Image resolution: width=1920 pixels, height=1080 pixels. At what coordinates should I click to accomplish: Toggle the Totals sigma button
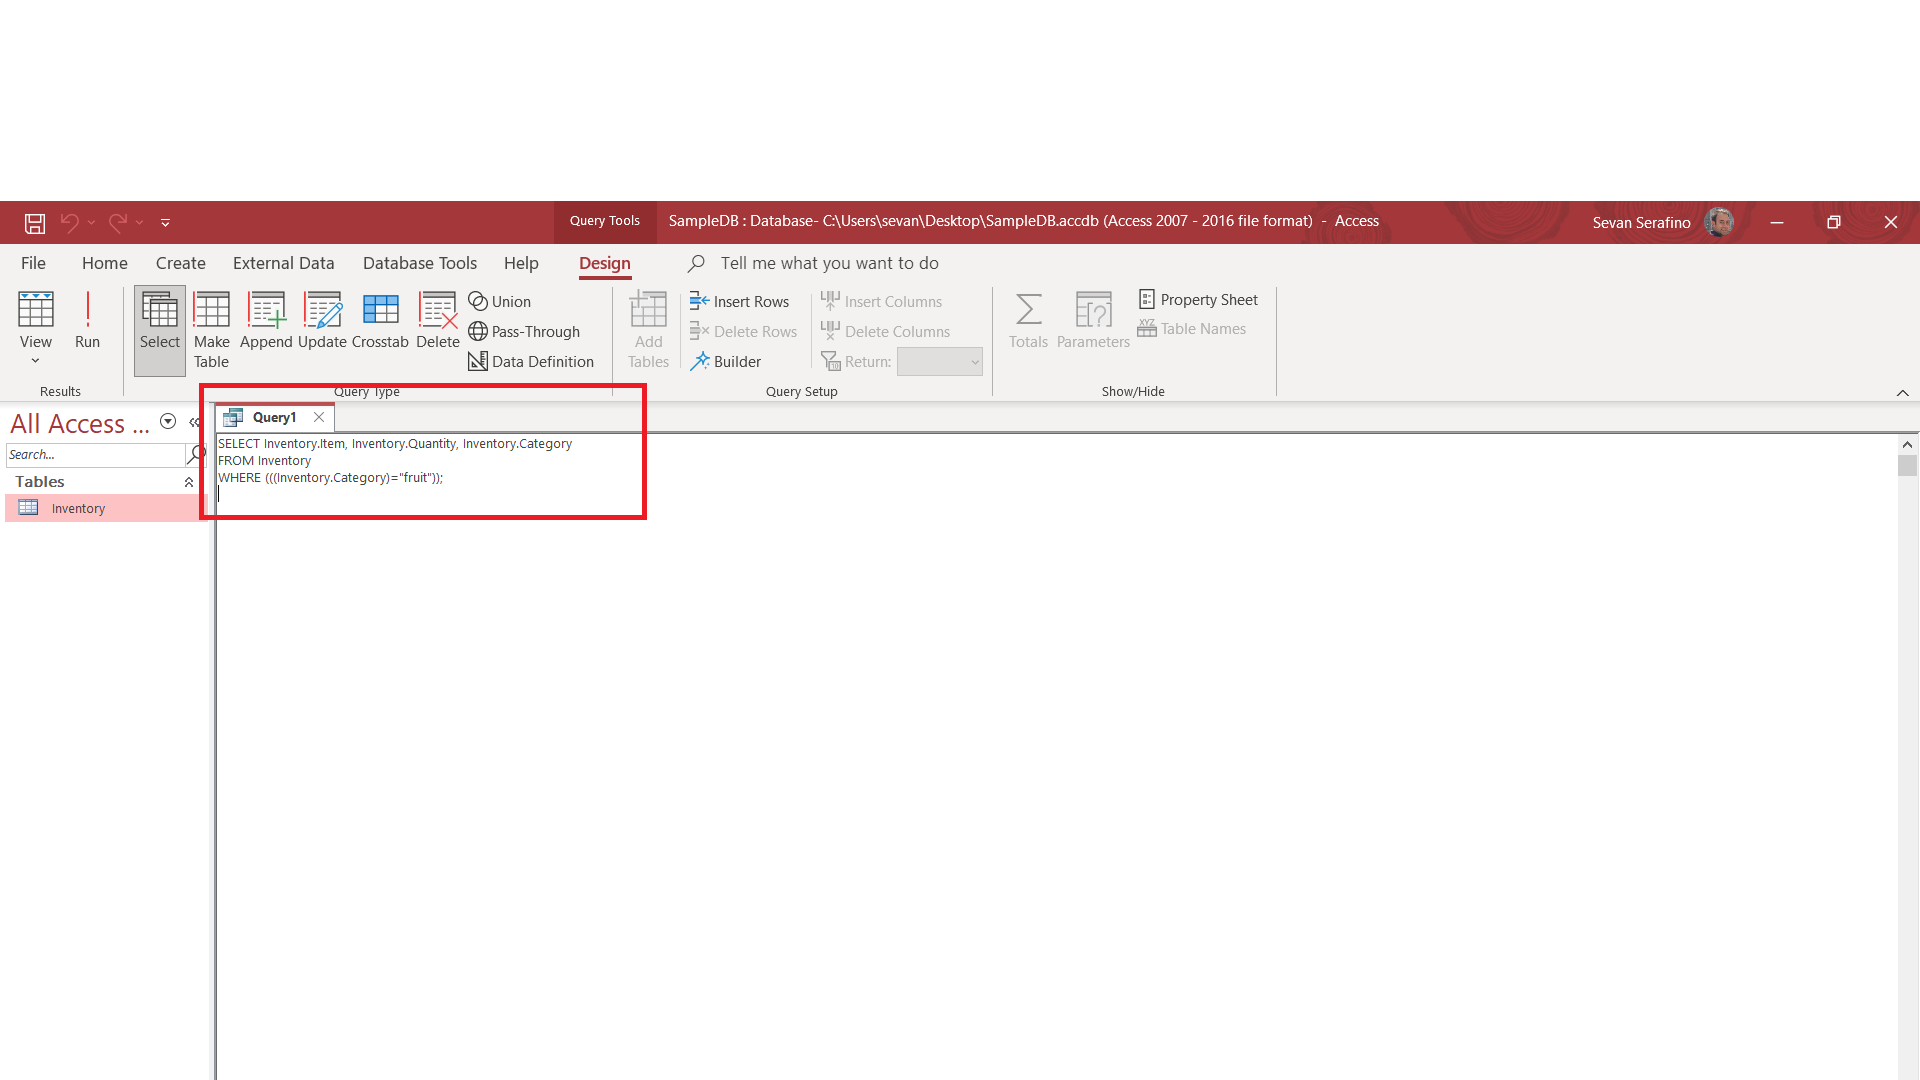[x=1028, y=321]
